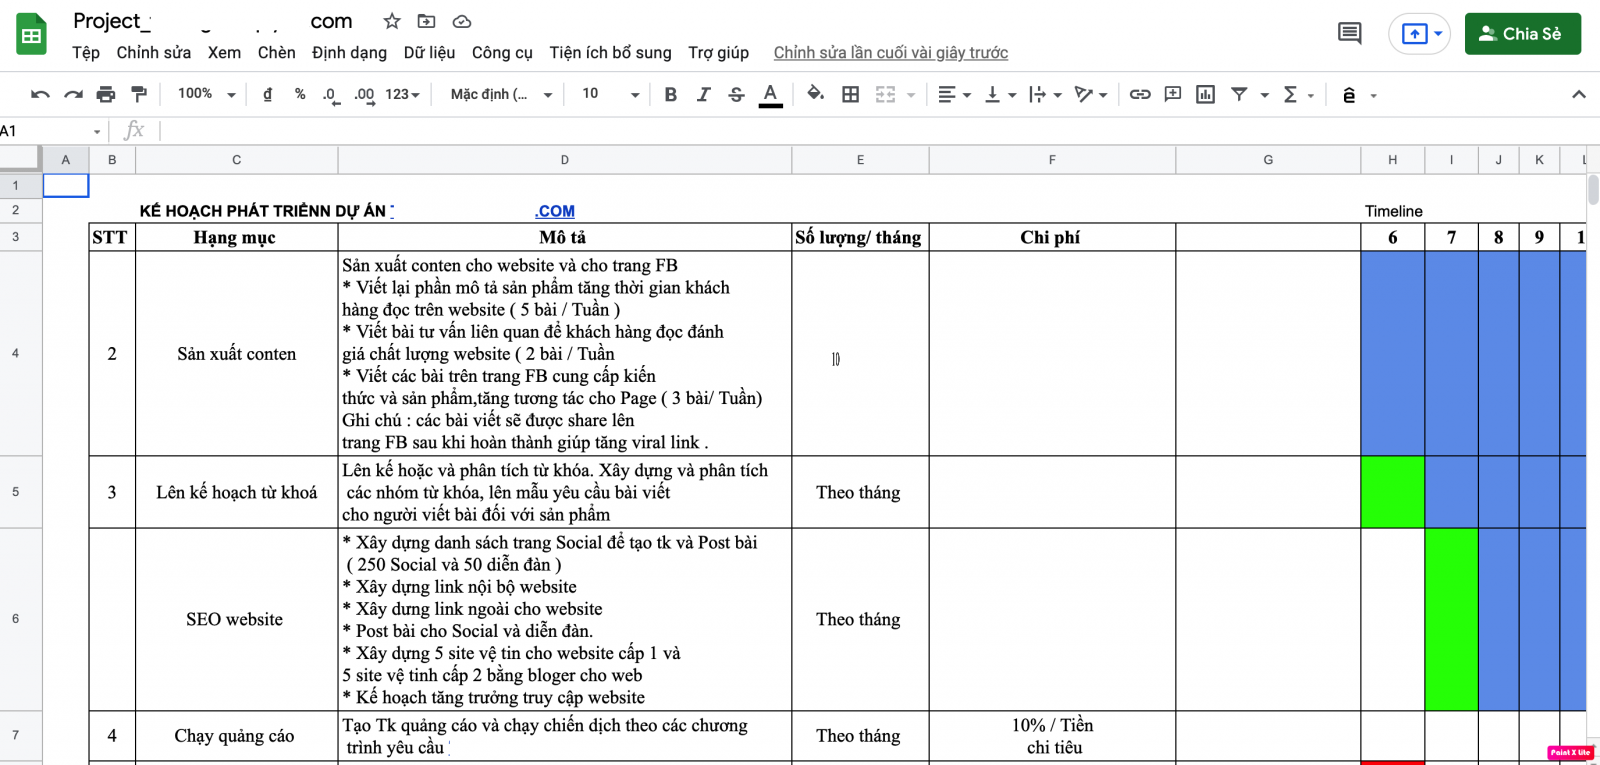
Task: Expand merge cells options arrow
Action: pos(911,95)
